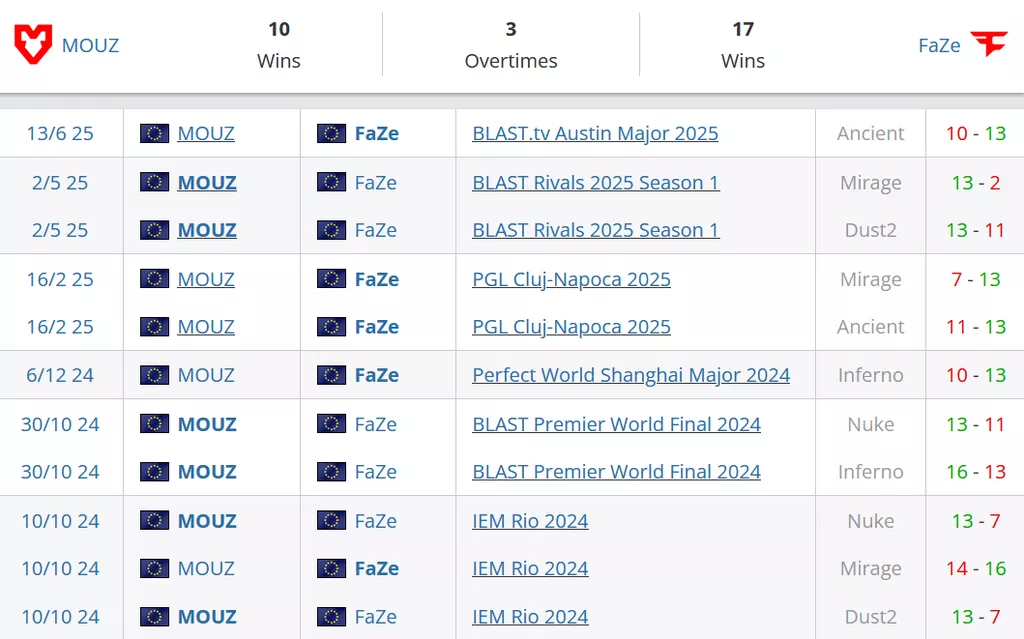
Task: Open Perfect World Shanghai Major 2024 event
Action: [630, 376]
